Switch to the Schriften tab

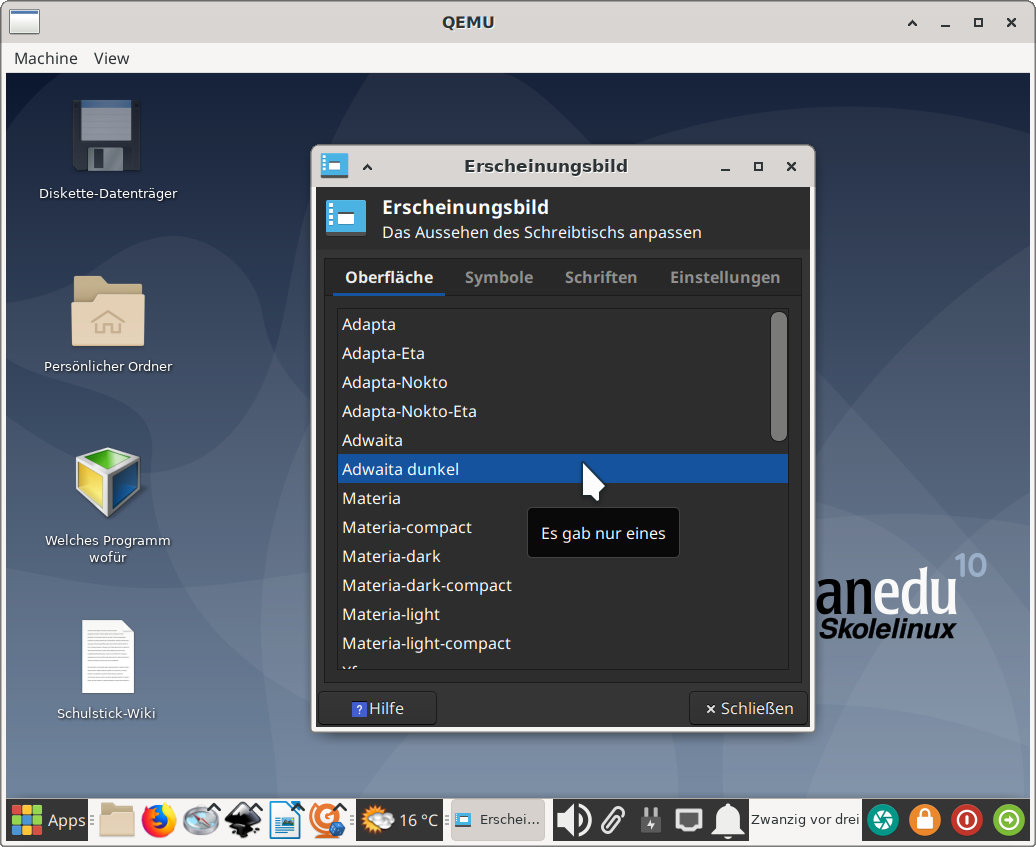600,278
